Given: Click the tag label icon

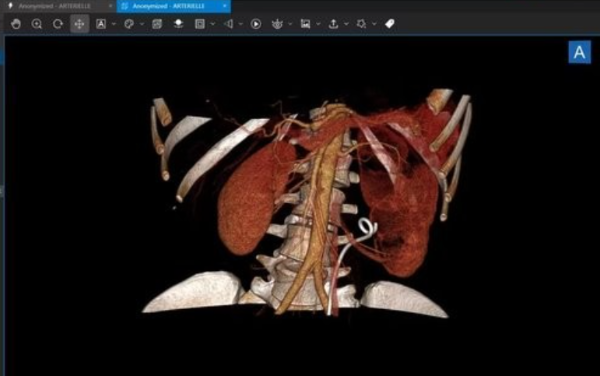Looking at the screenshot, I should click(x=390, y=24).
